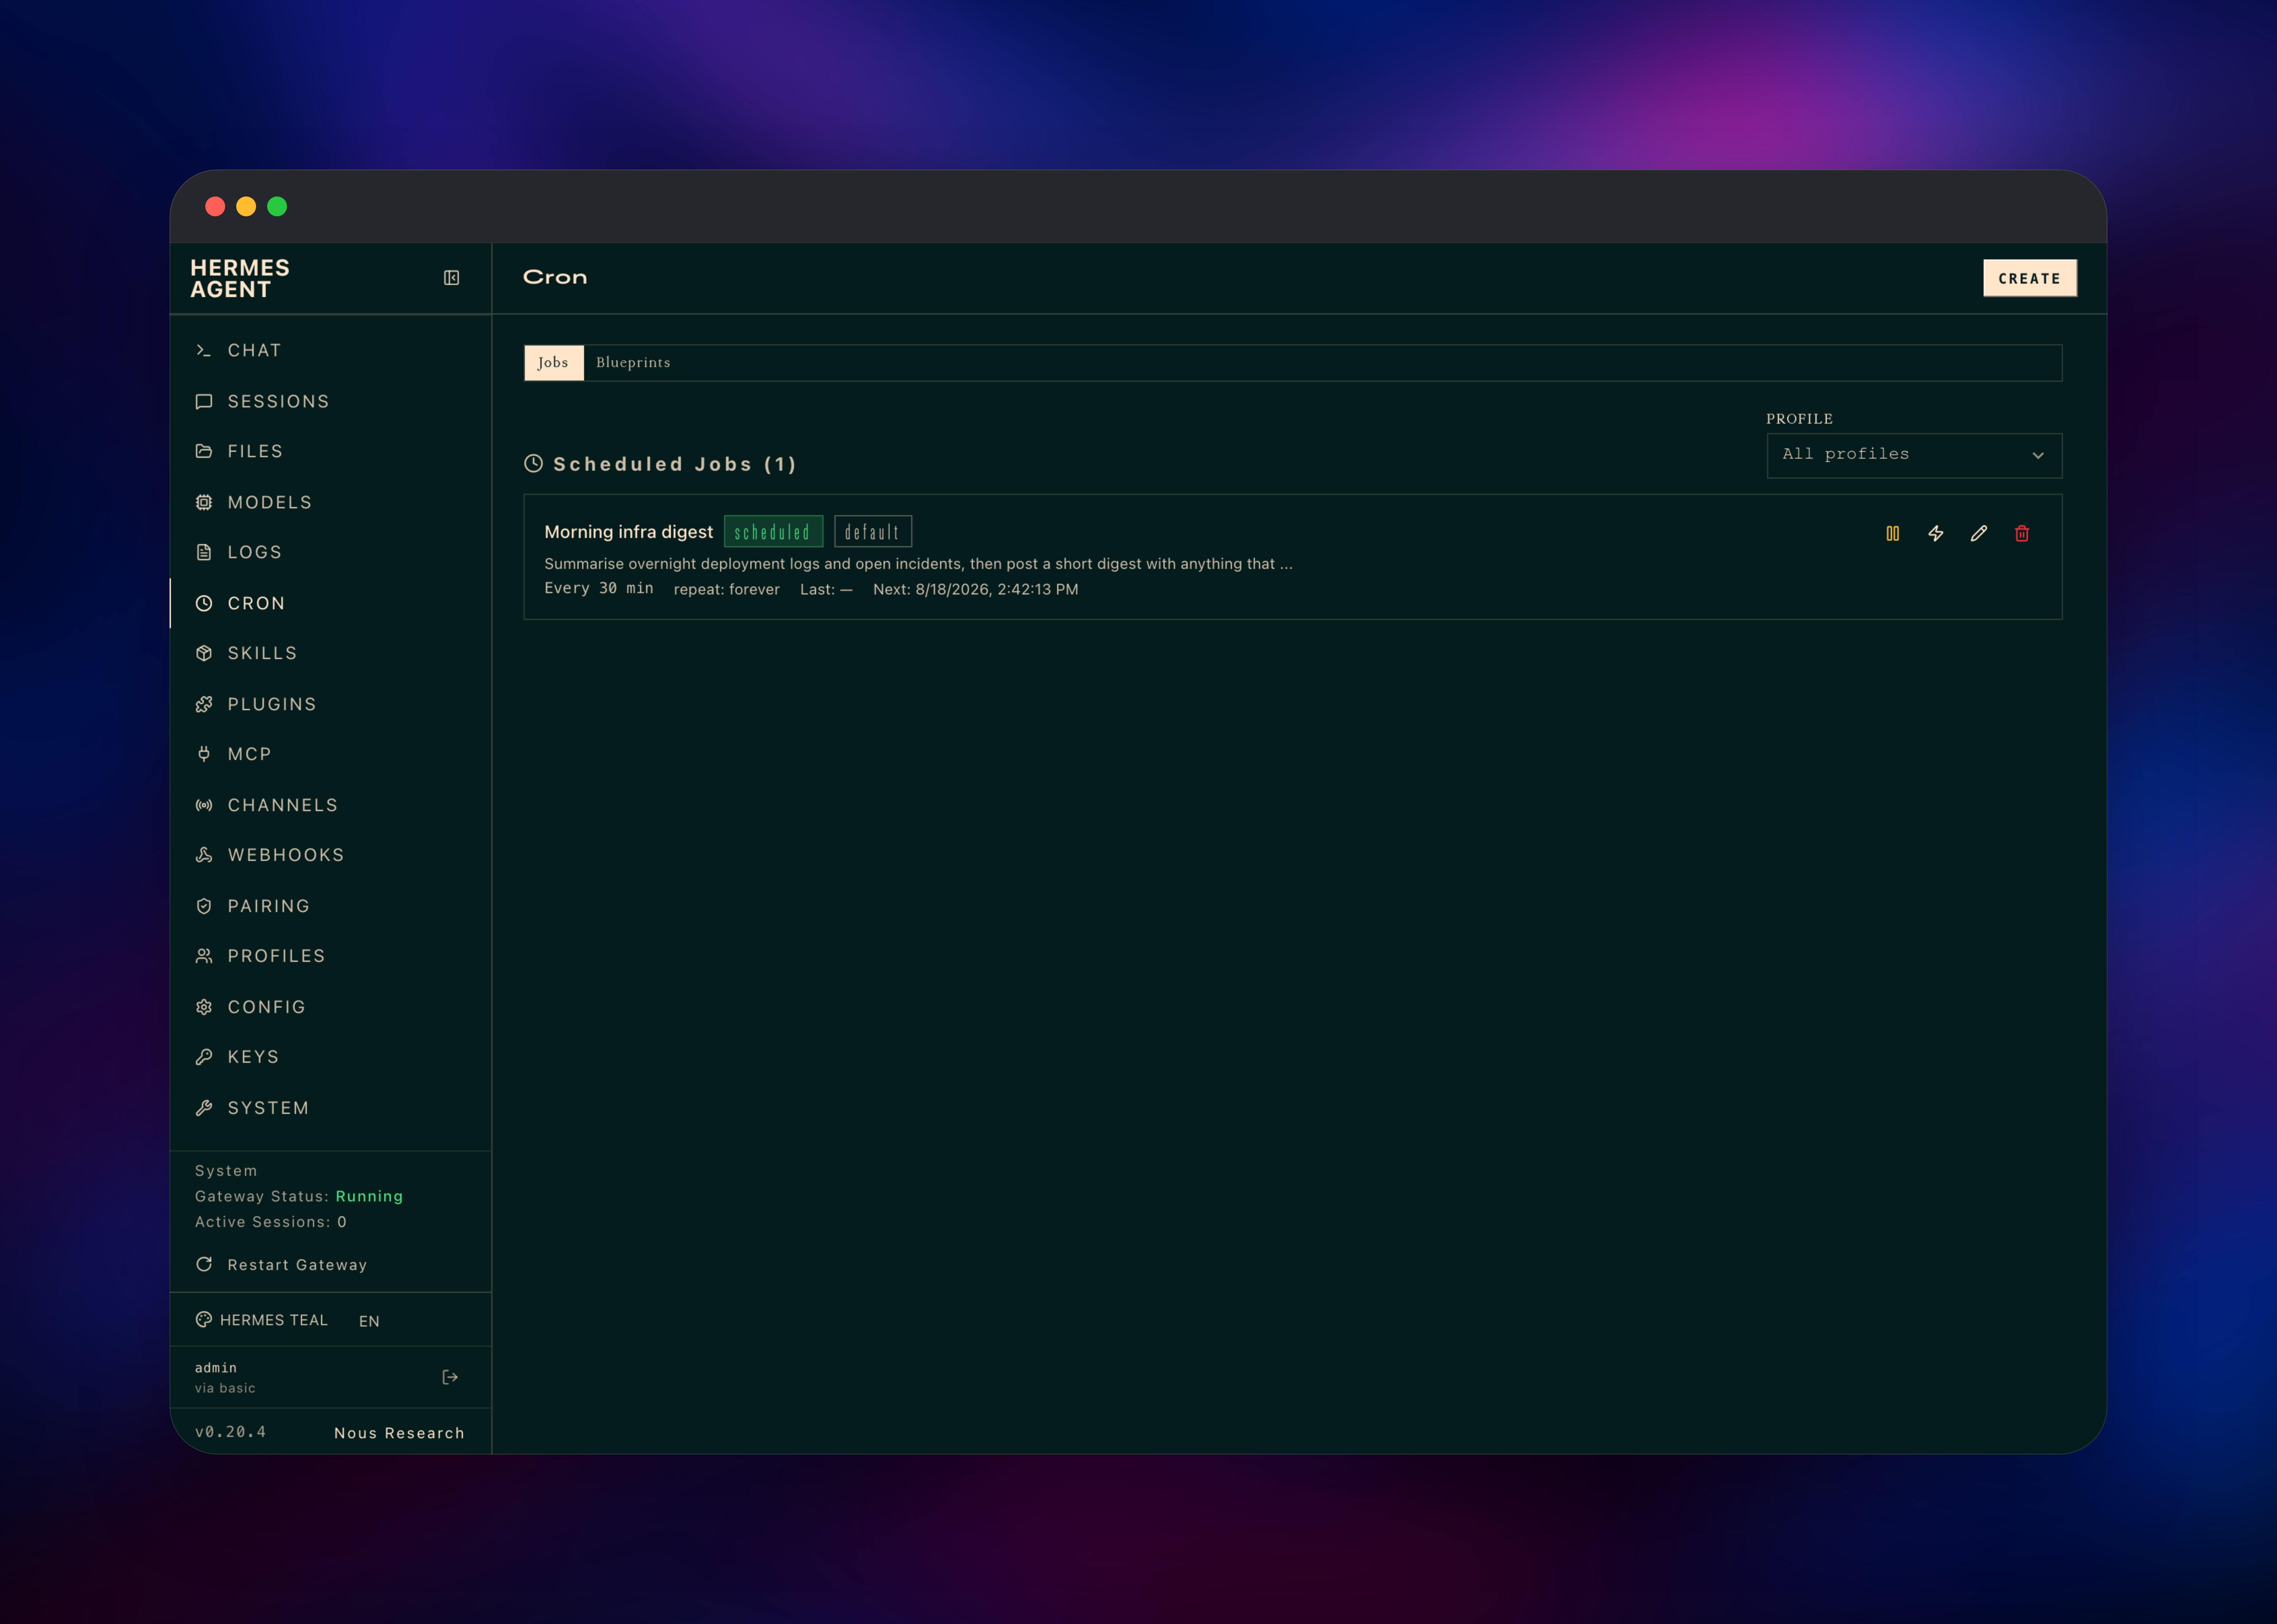Click HERMES TEAL theme label
Image resolution: width=2277 pixels, height=1624 pixels.
click(274, 1320)
